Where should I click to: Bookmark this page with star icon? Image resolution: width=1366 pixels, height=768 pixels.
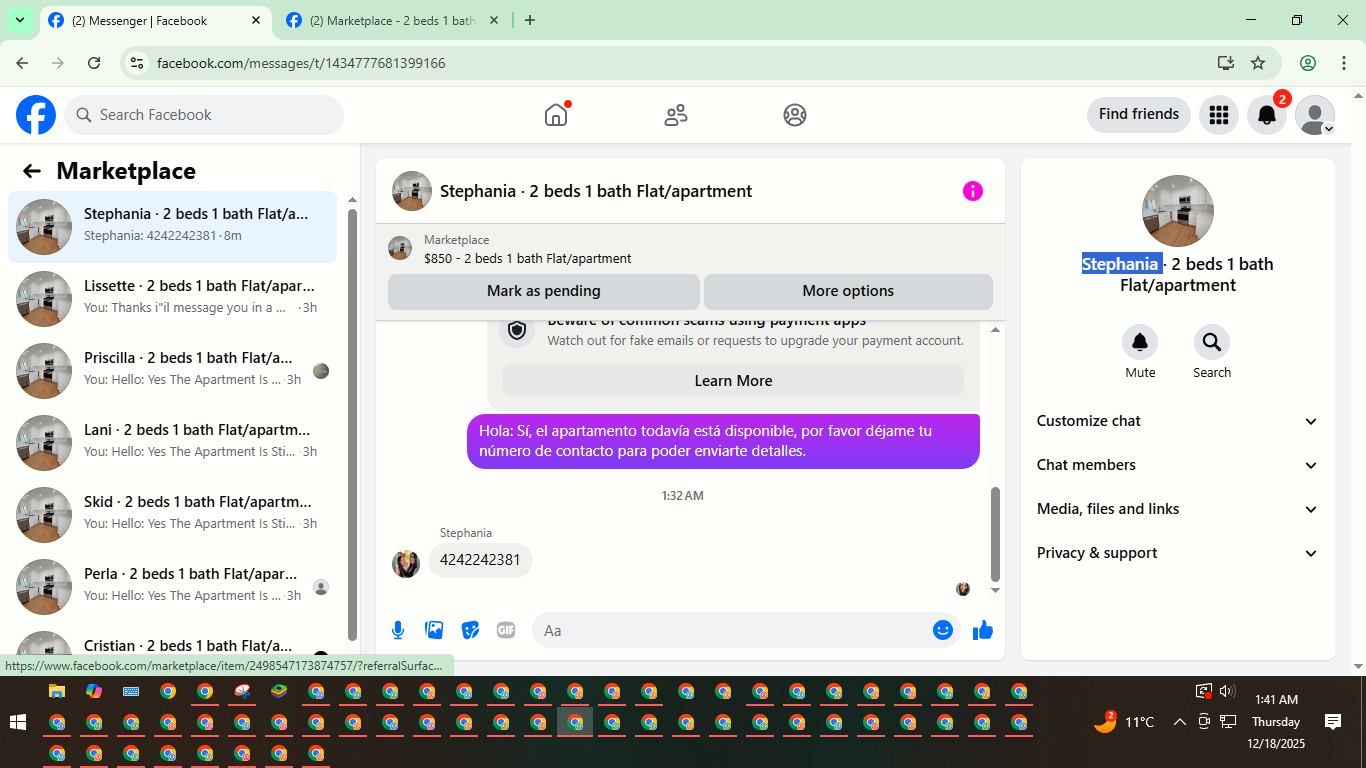[x=1258, y=63]
